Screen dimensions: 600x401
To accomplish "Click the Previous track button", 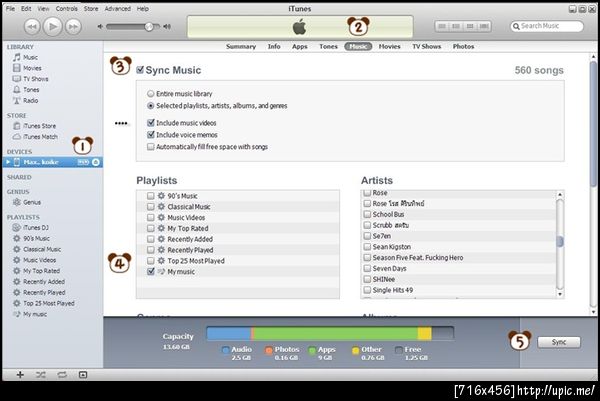I will (32, 26).
